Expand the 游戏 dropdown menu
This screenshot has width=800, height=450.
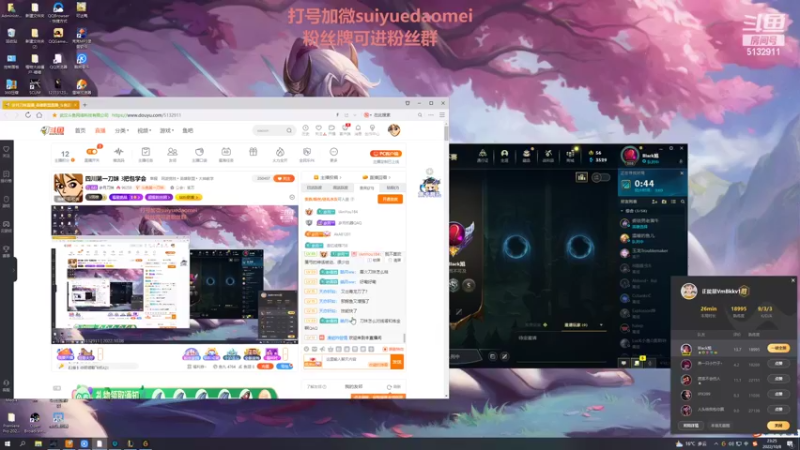click(166, 131)
